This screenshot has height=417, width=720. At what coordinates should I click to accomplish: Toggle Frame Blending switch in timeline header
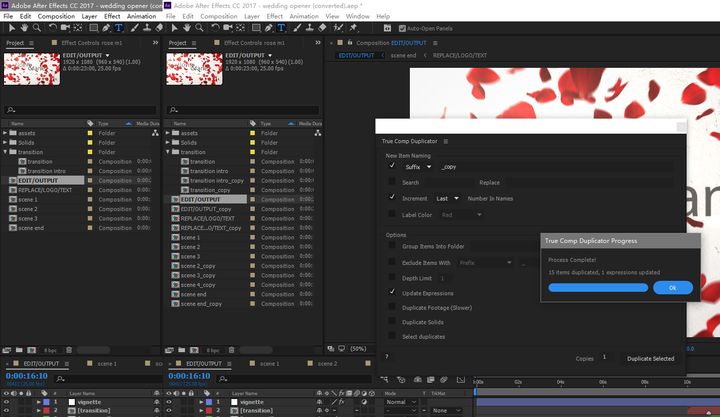point(430,379)
